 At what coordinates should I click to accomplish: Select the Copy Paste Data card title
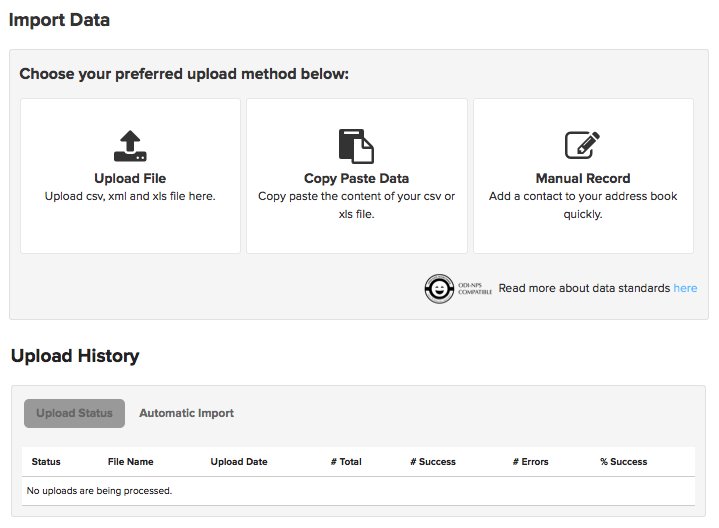click(356, 179)
